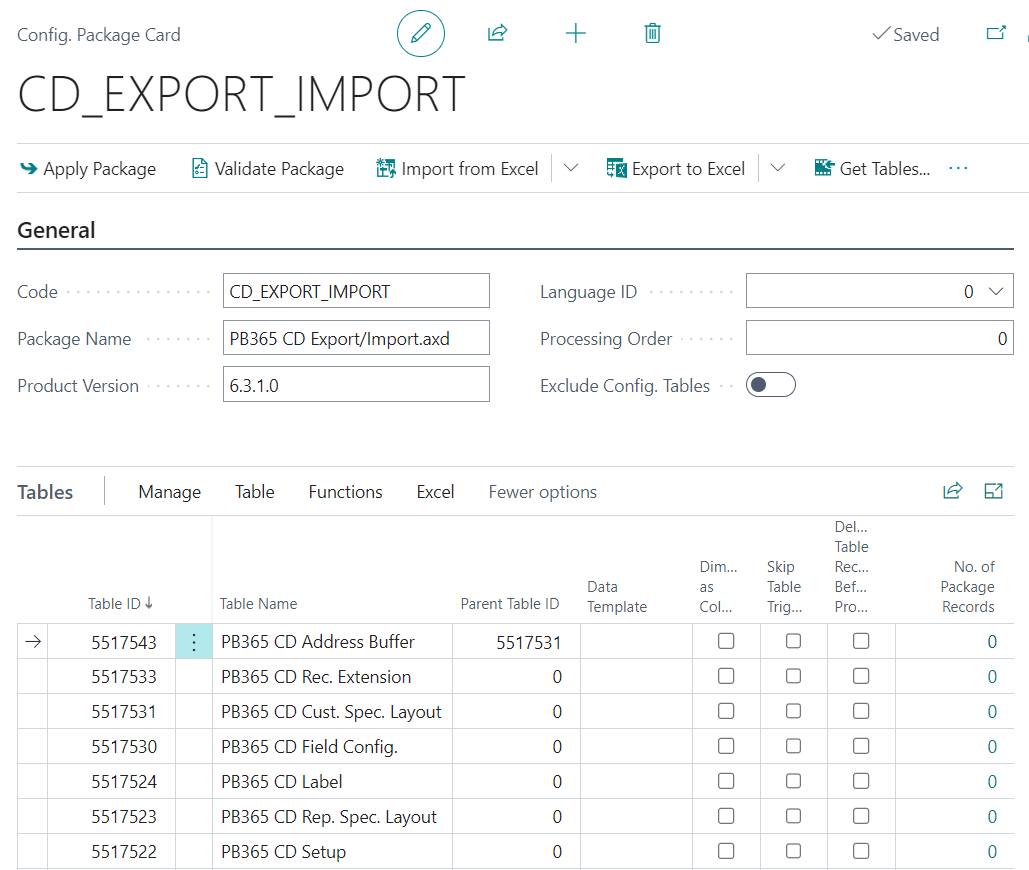The height and width of the screenshot is (870, 1029).
Task: Open Language ID dropdown
Action: tap(996, 291)
